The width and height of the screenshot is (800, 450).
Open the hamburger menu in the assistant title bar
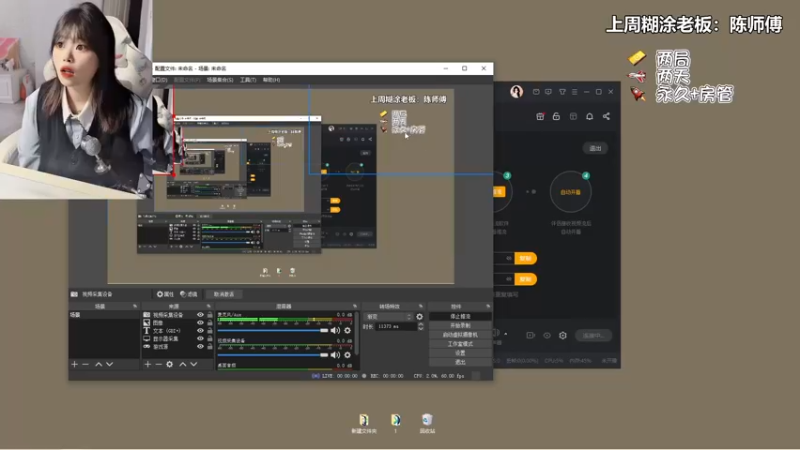coord(574,92)
